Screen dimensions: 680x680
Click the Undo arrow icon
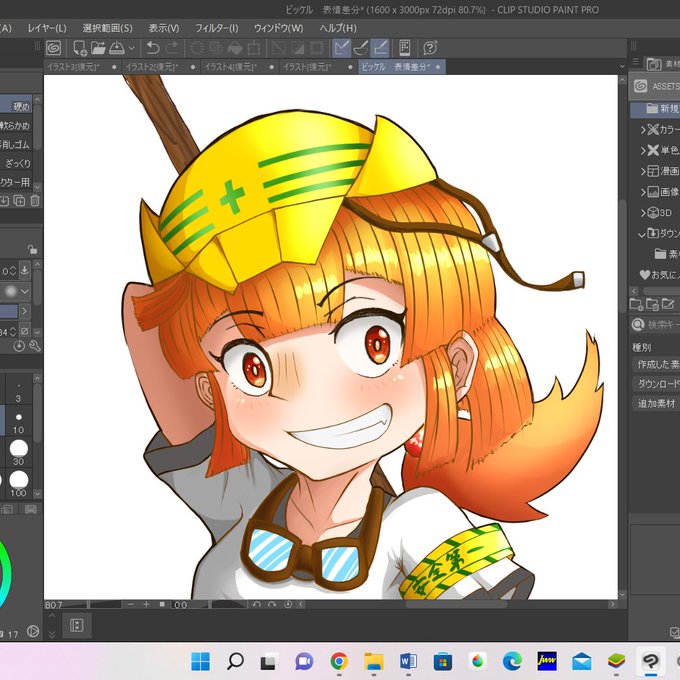point(153,48)
